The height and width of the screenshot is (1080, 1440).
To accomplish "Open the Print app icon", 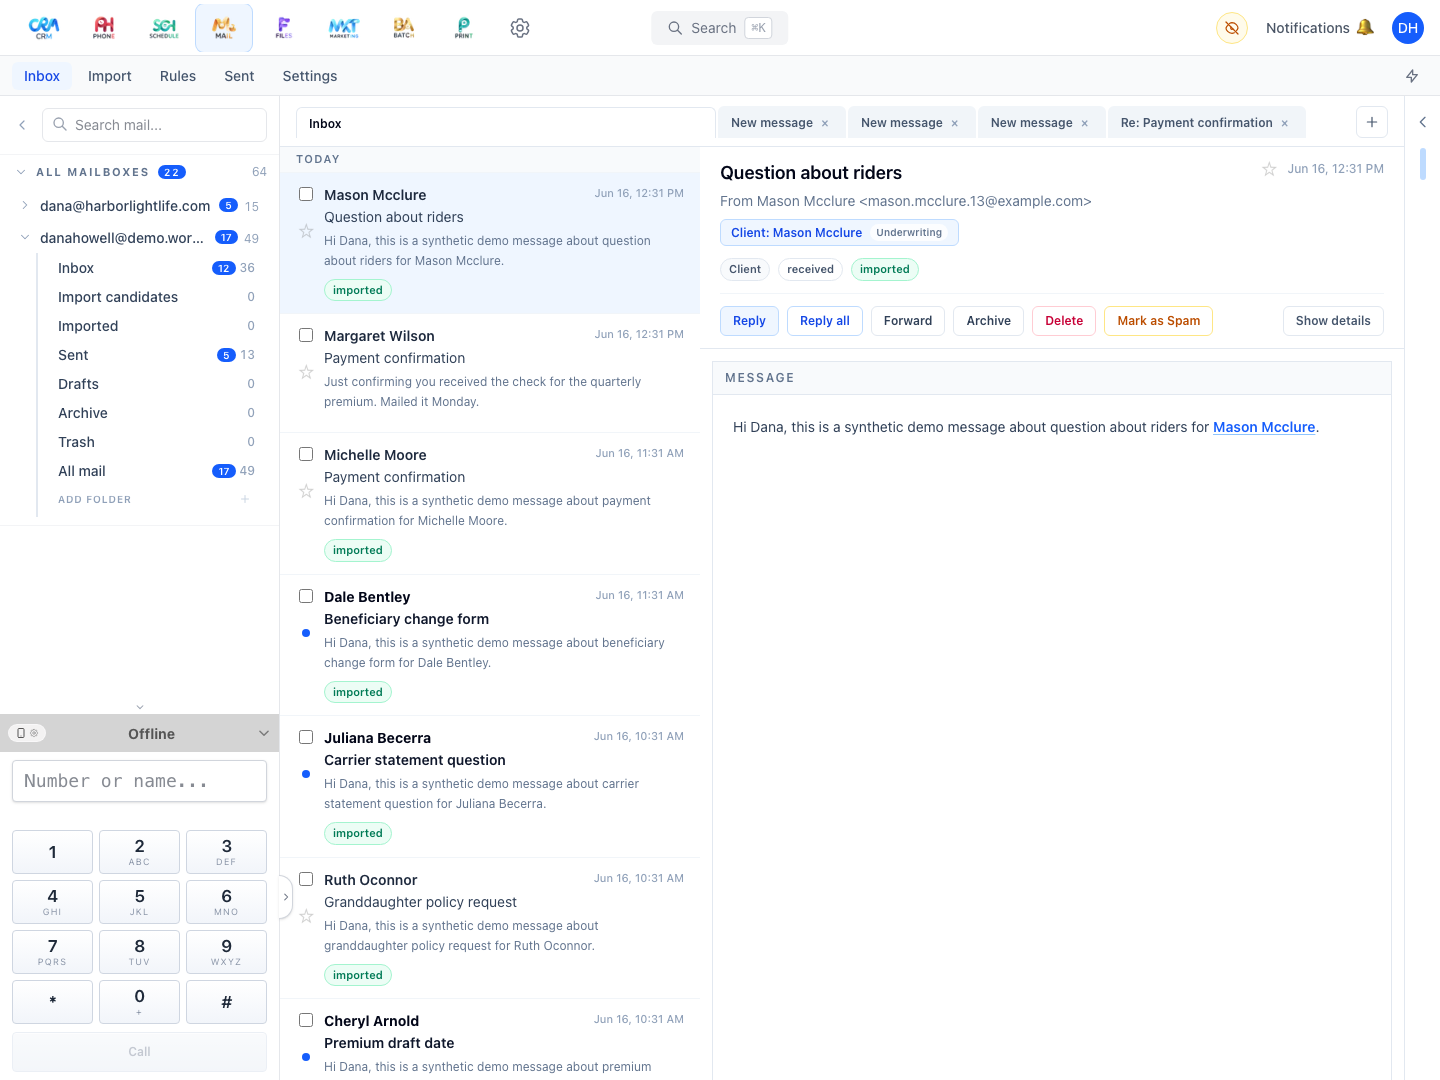I will point(464,28).
